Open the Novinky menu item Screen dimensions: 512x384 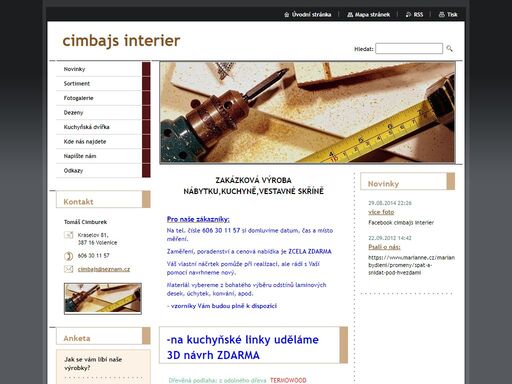click(99, 69)
